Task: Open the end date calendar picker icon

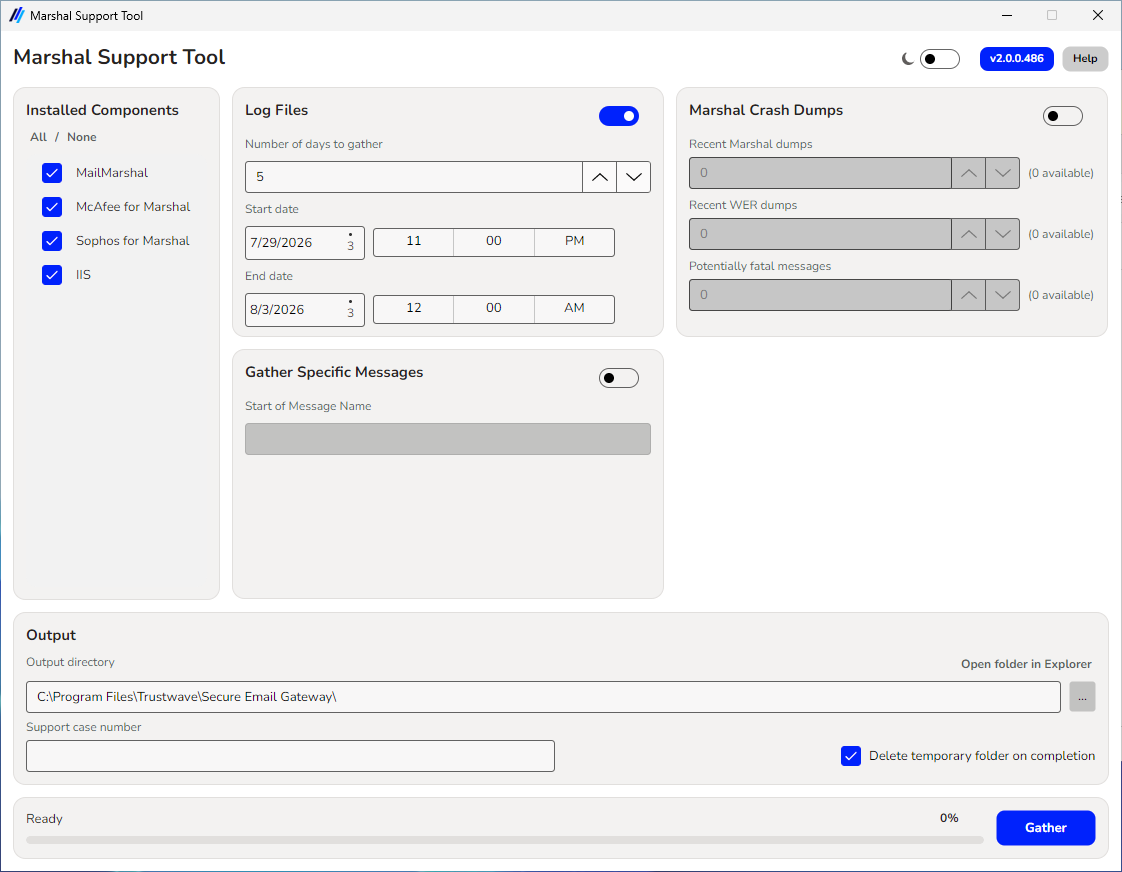Action: (351, 309)
